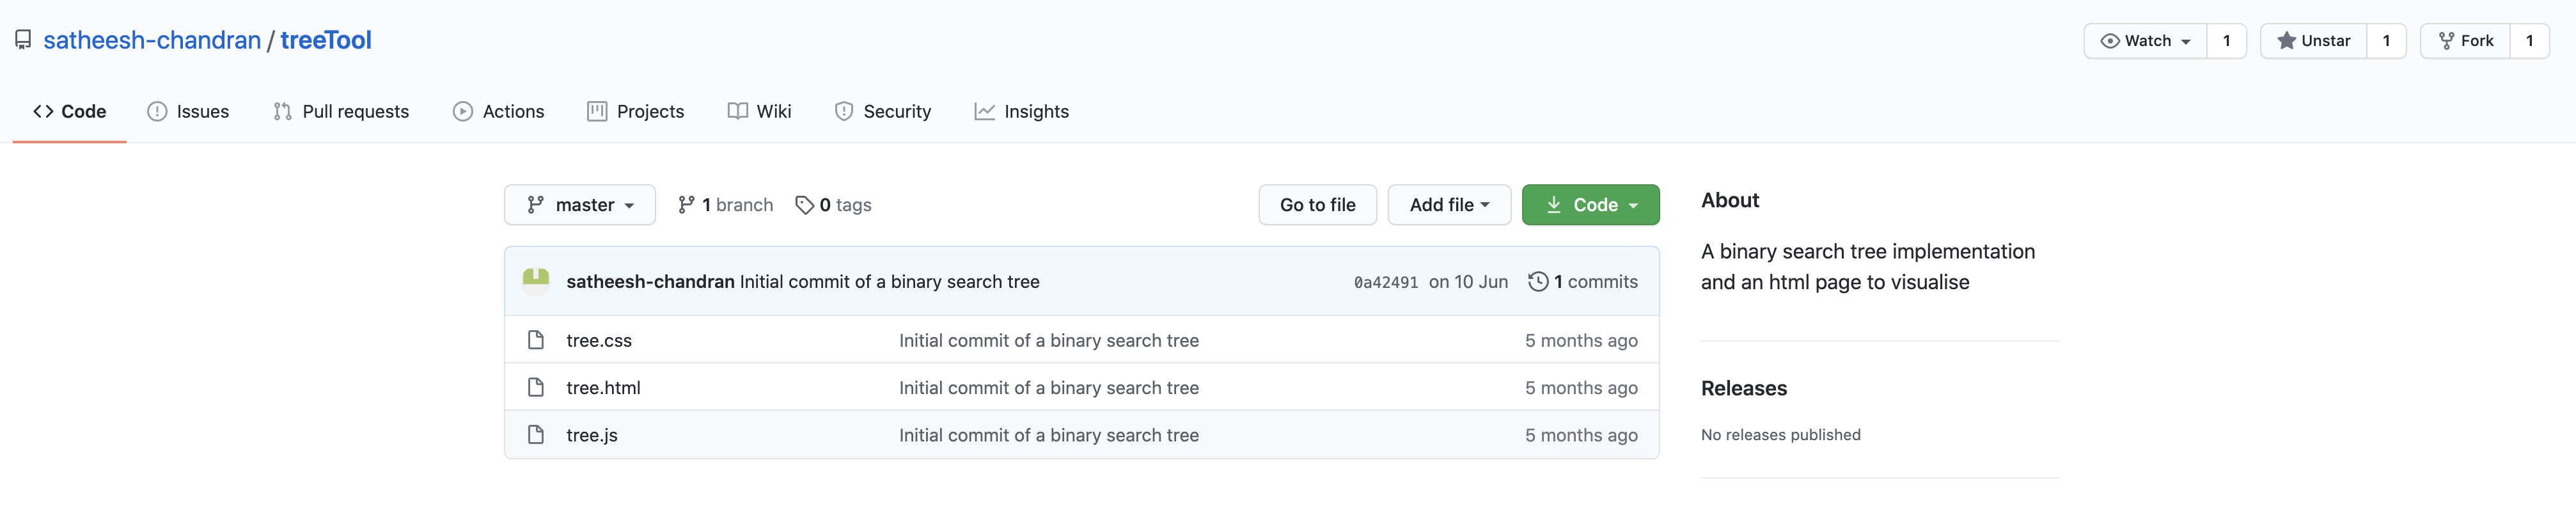Click 'No releases published' text
Viewport: 2576px width, 508px height.
point(1781,435)
